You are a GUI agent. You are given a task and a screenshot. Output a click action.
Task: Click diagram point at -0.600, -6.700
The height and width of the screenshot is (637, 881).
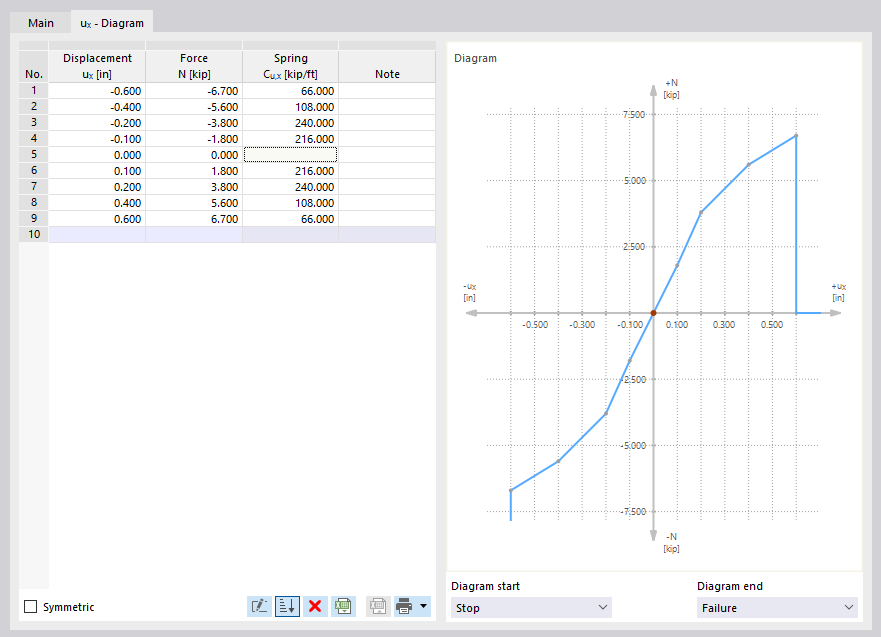point(511,490)
